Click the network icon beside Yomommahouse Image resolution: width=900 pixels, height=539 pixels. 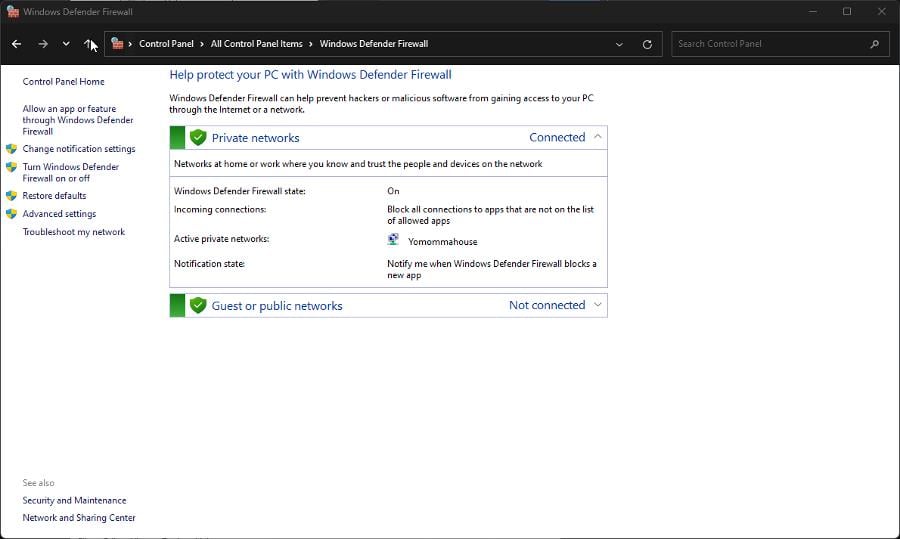click(393, 240)
